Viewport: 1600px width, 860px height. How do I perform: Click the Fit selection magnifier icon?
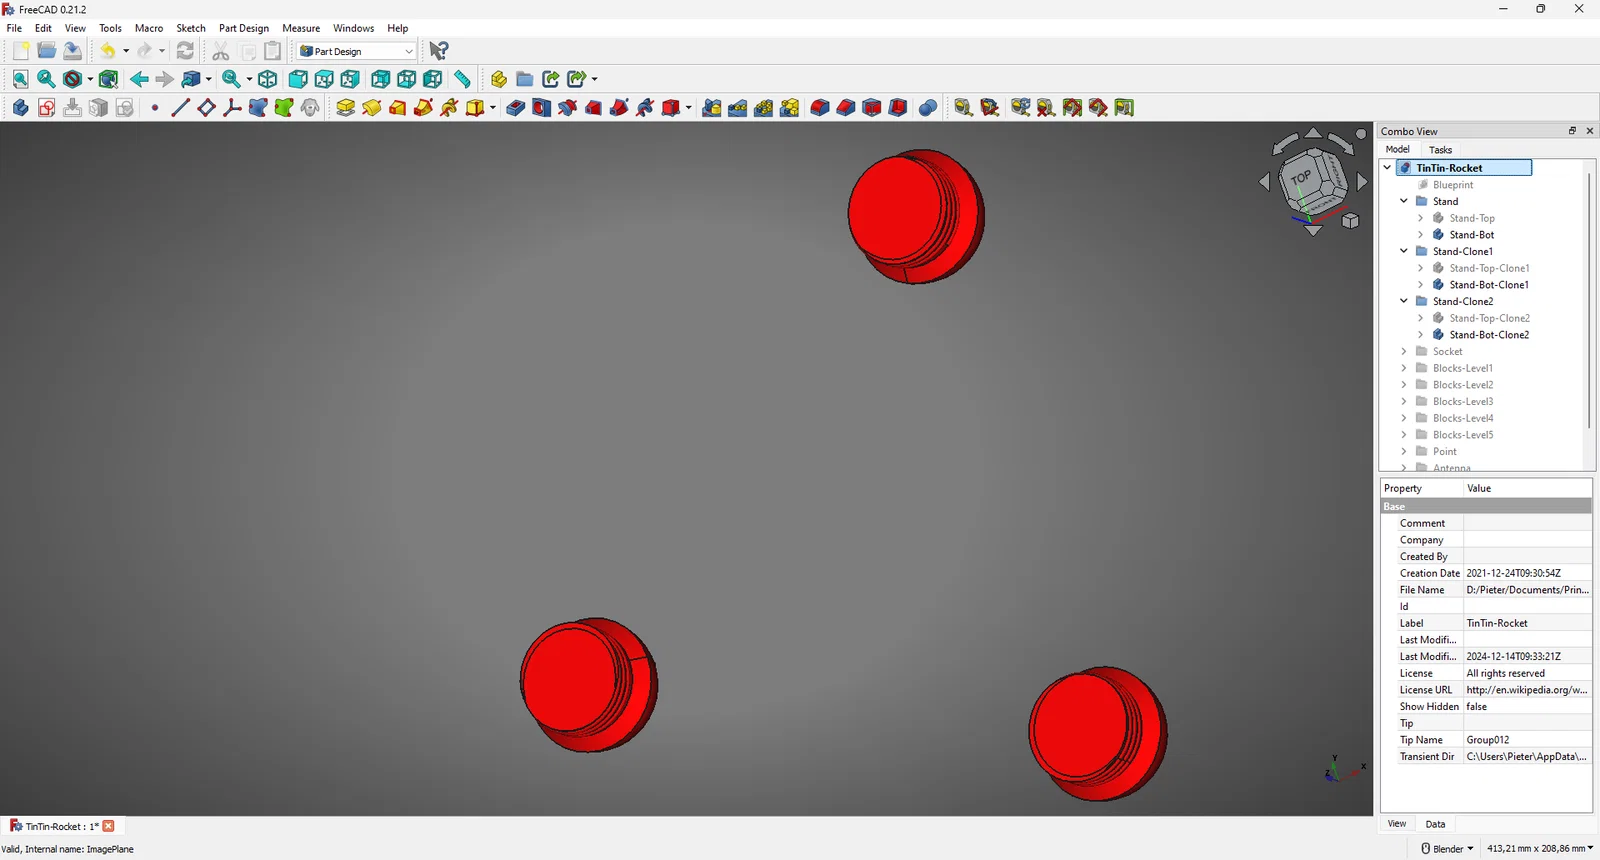point(46,79)
